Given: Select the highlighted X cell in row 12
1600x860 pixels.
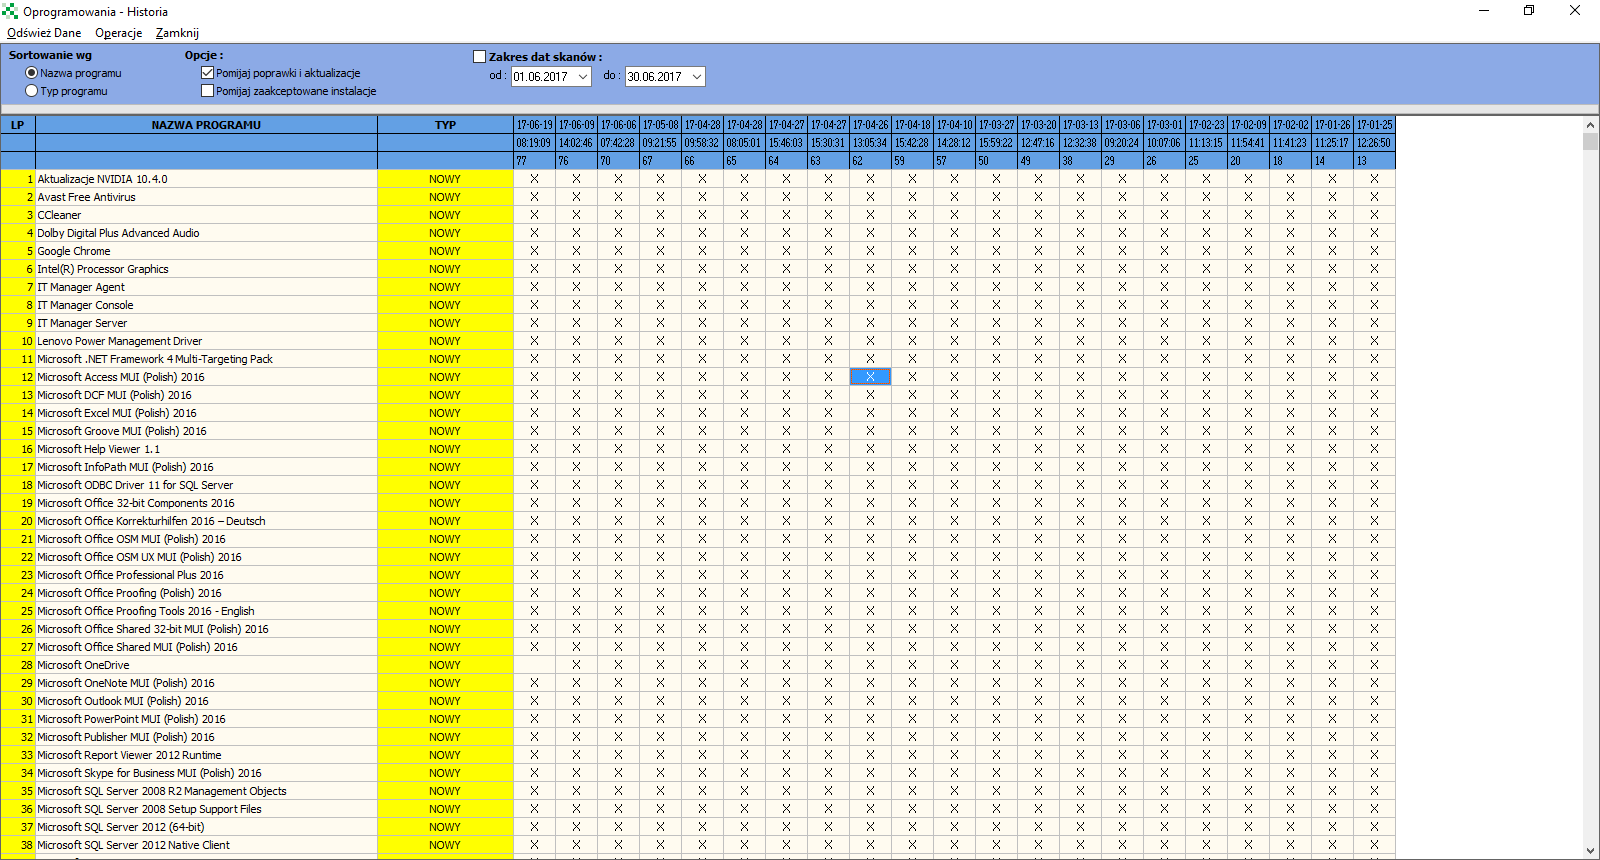Looking at the screenshot, I should pyautogui.click(x=870, y=377).
